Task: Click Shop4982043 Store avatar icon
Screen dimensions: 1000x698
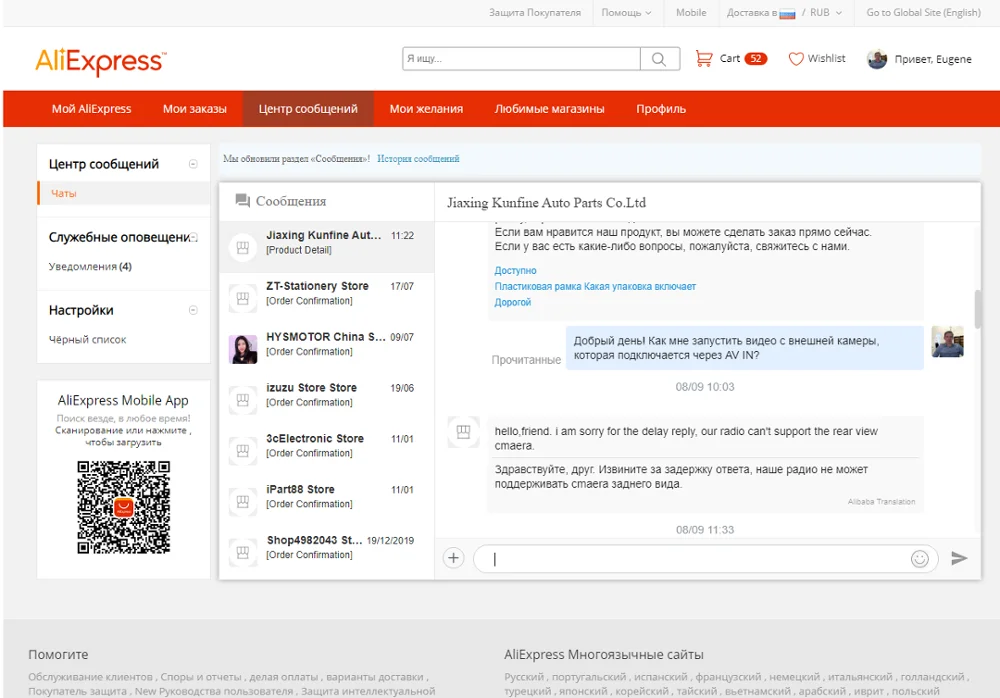Action: coord(243,553)
